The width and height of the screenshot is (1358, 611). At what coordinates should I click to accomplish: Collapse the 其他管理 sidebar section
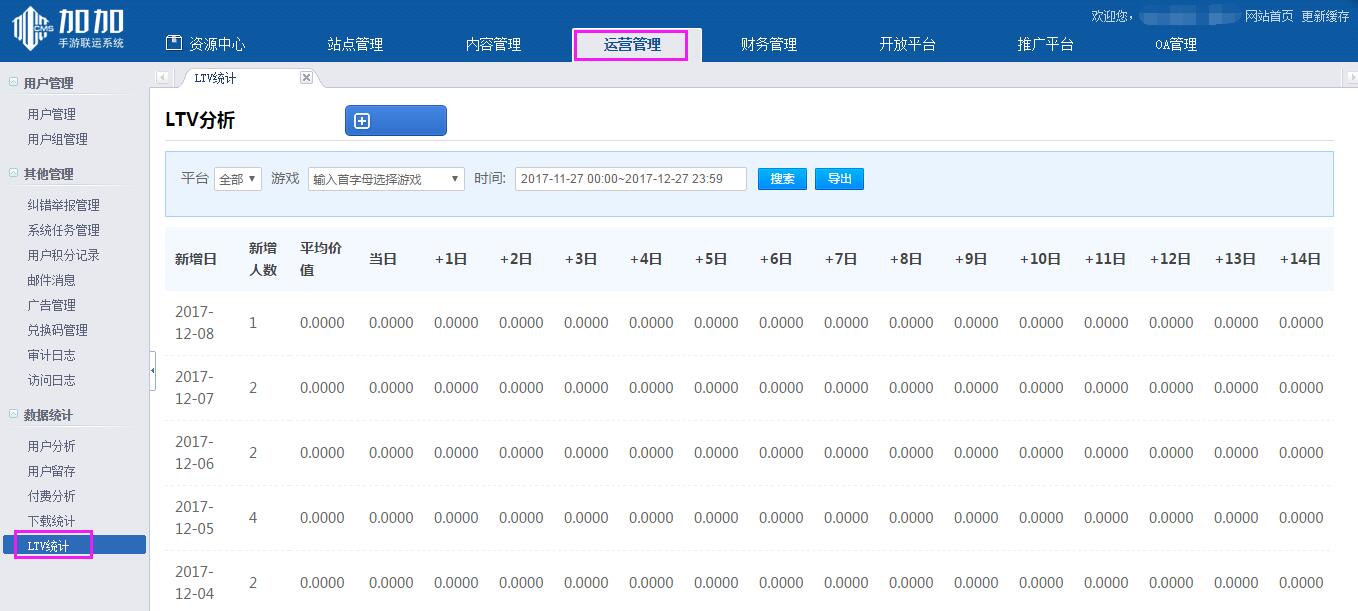click(x=13, y=174)
